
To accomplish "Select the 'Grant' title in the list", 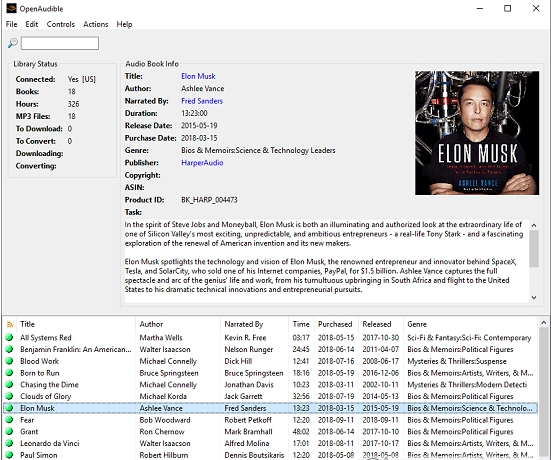I will (x=29, y=432).
